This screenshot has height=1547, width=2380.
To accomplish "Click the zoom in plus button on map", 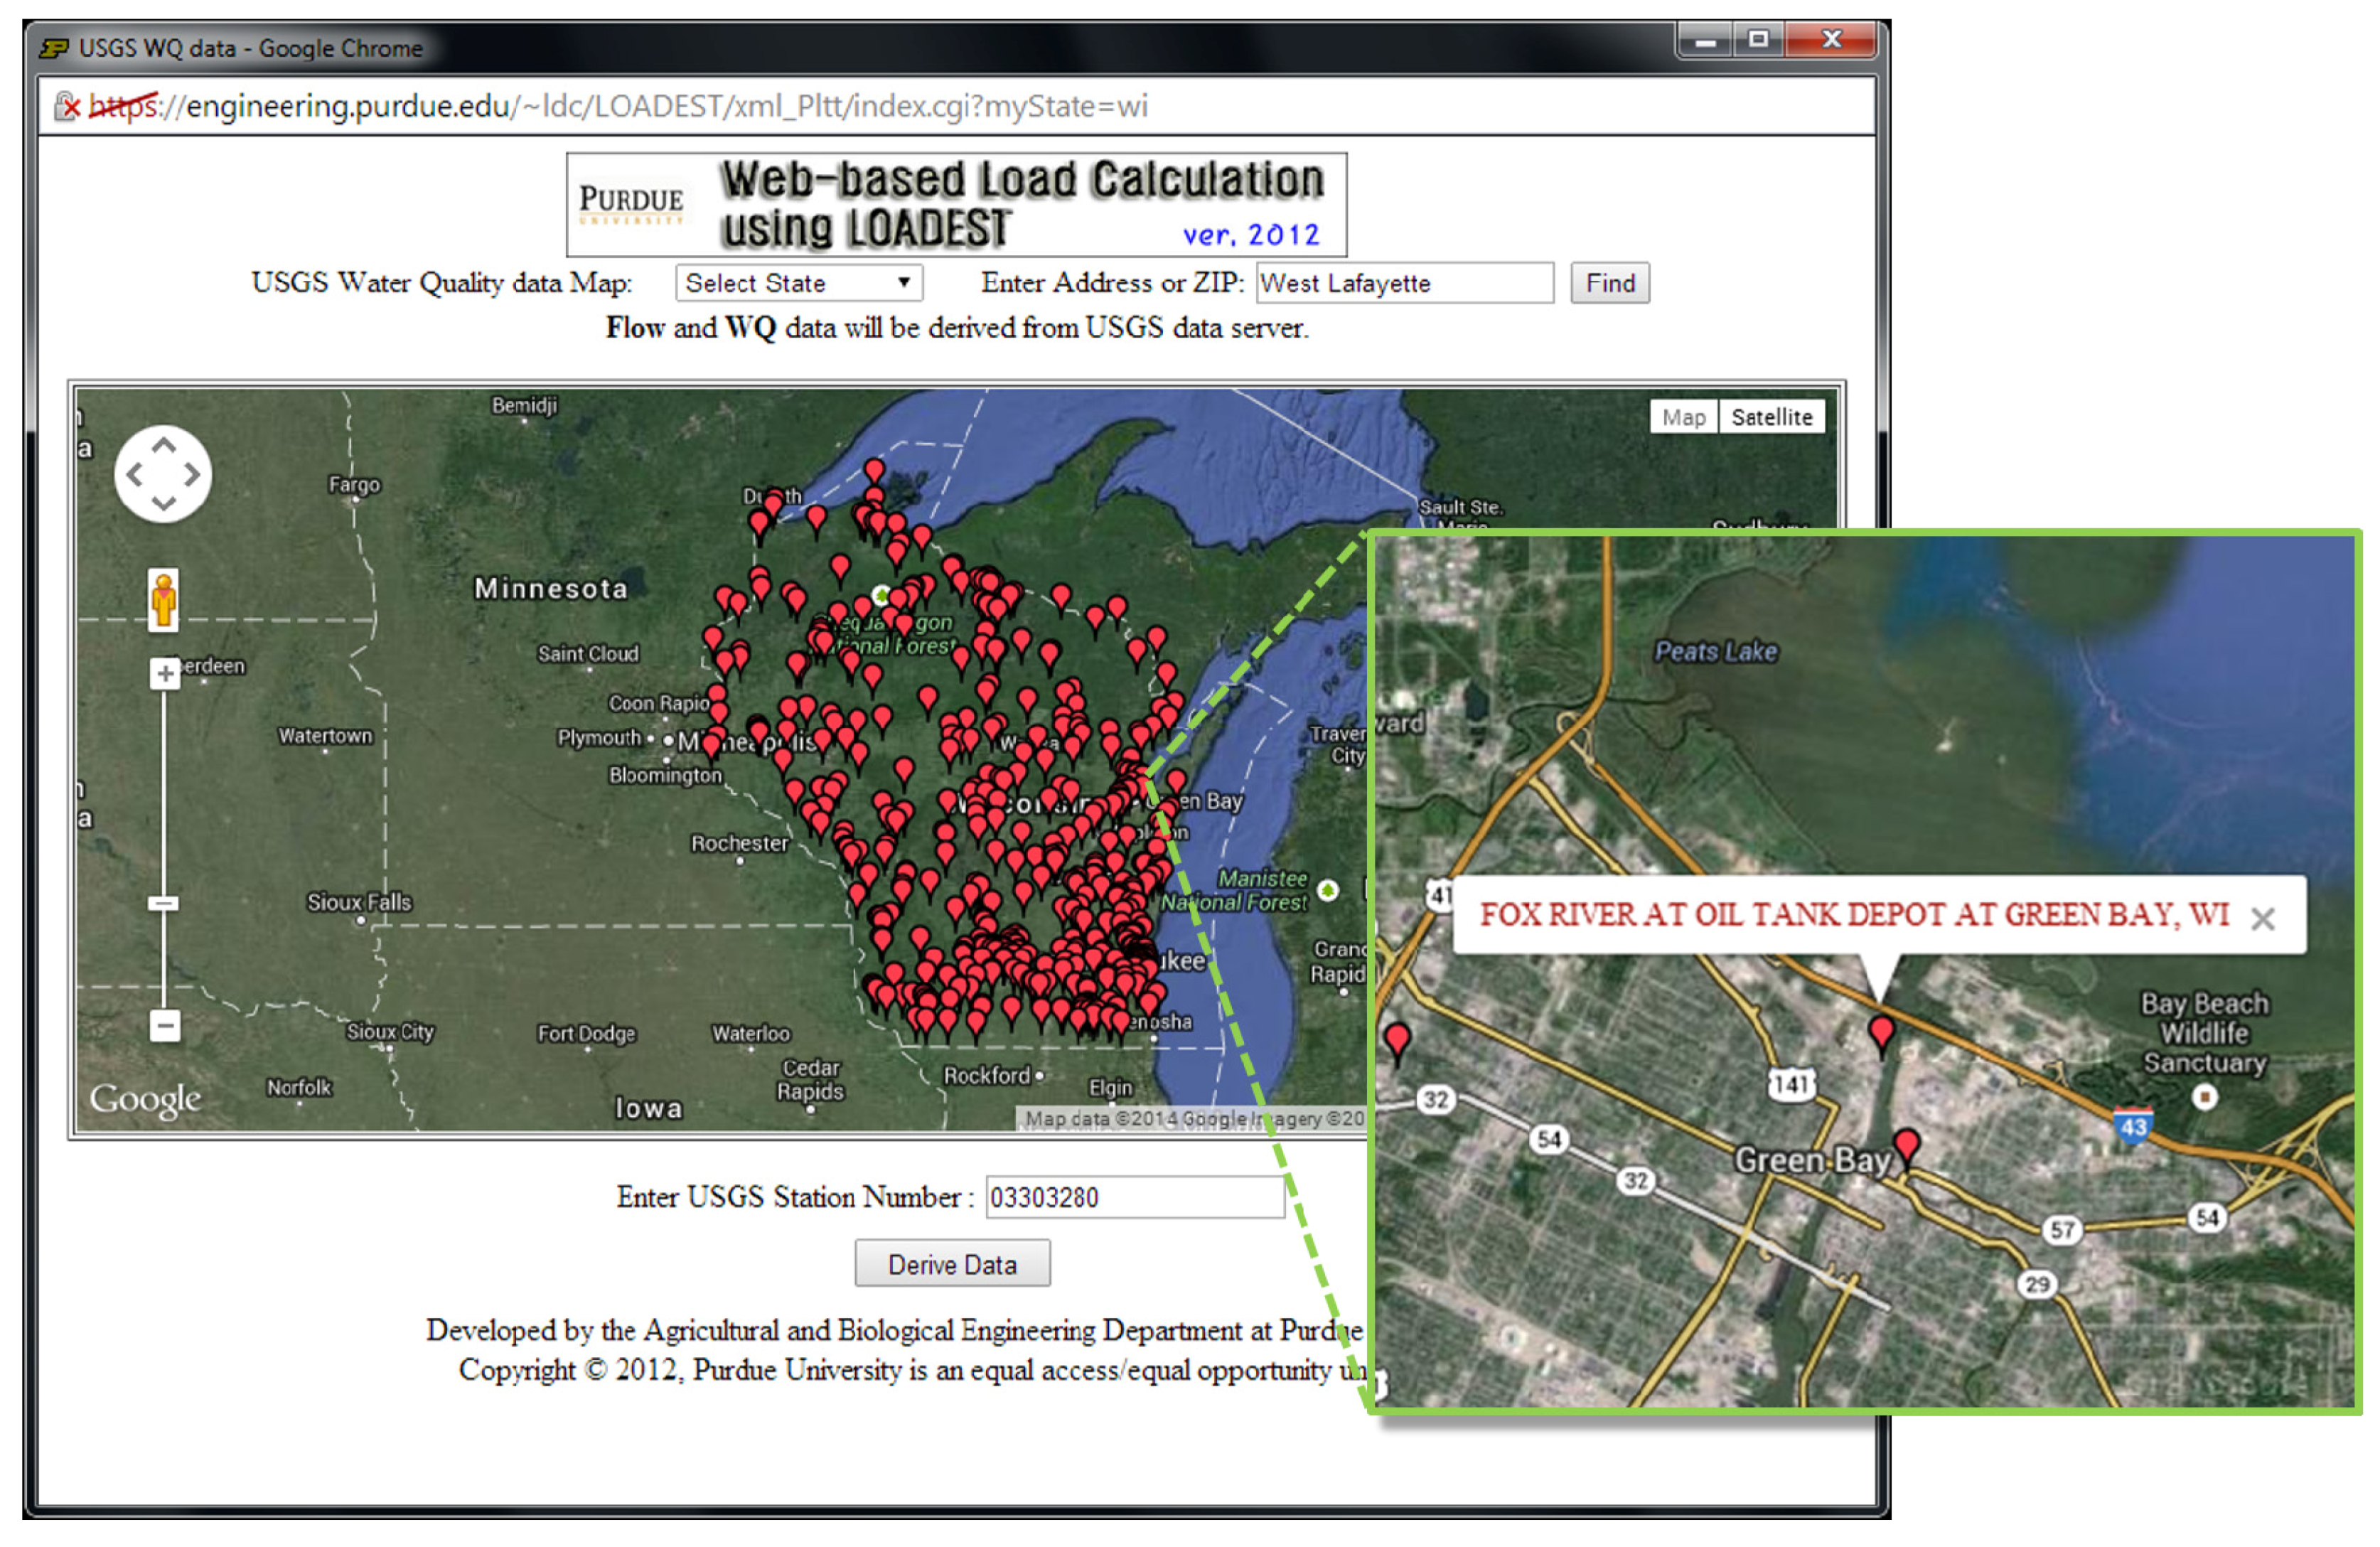I will coord(165,674).
